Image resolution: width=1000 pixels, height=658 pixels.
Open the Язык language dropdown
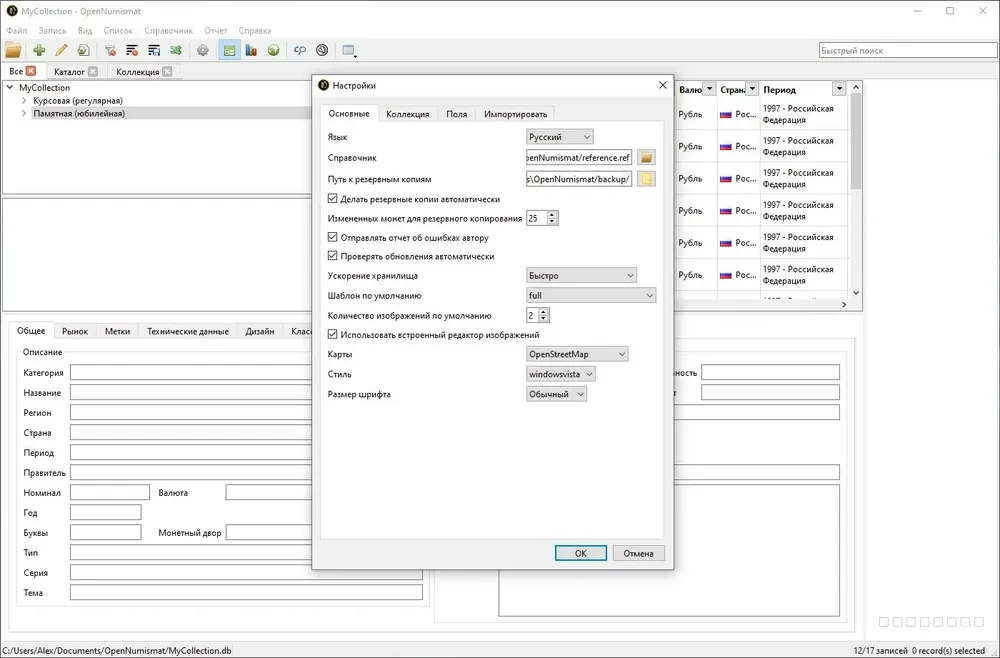pos(559,136)
